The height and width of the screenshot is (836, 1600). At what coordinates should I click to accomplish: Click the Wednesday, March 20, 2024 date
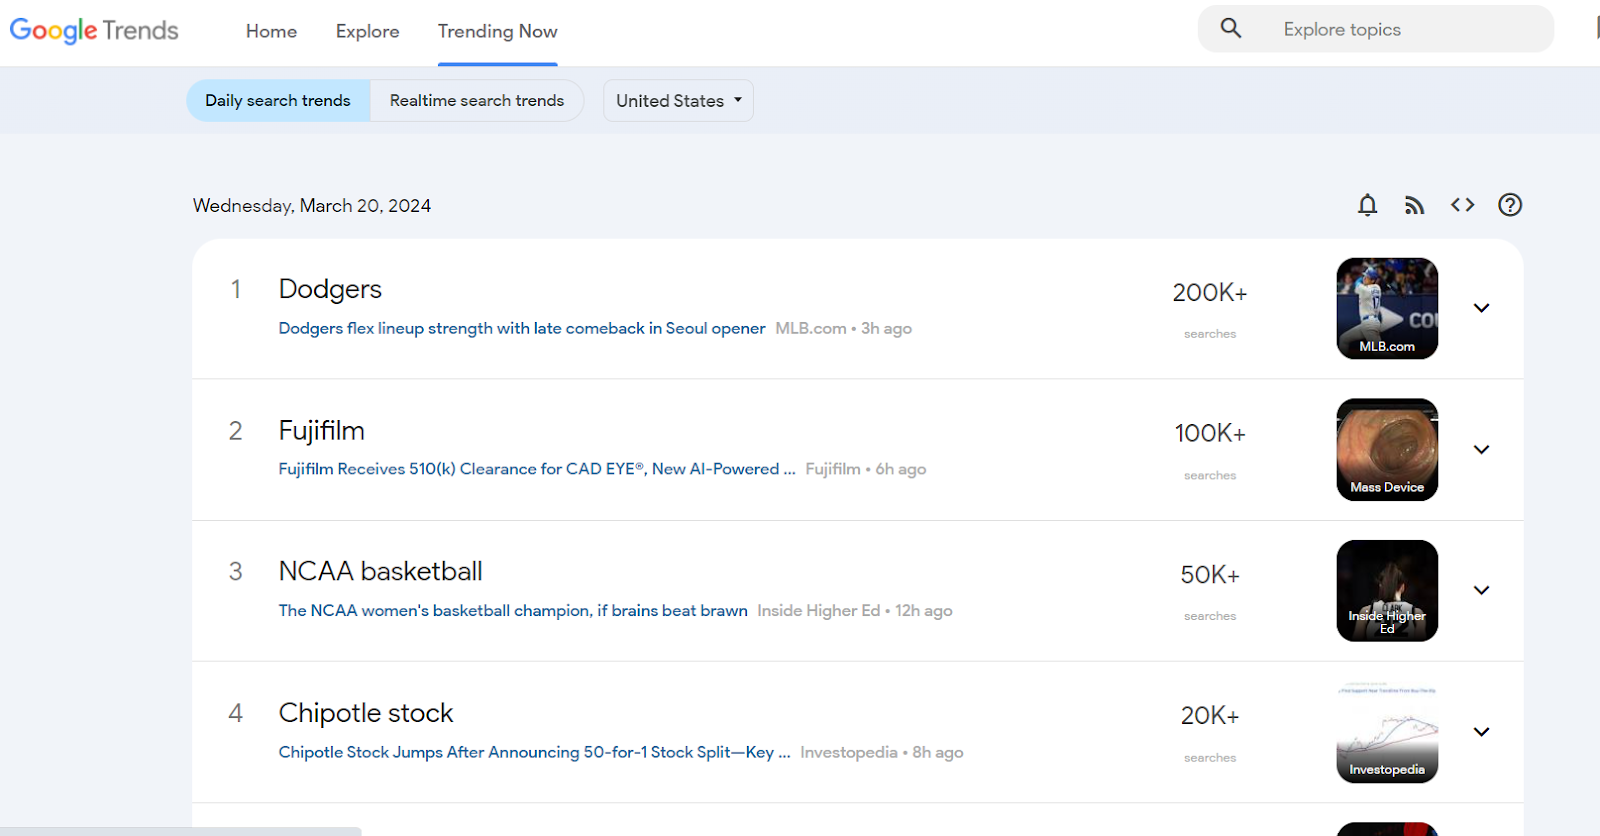[312, 206]
